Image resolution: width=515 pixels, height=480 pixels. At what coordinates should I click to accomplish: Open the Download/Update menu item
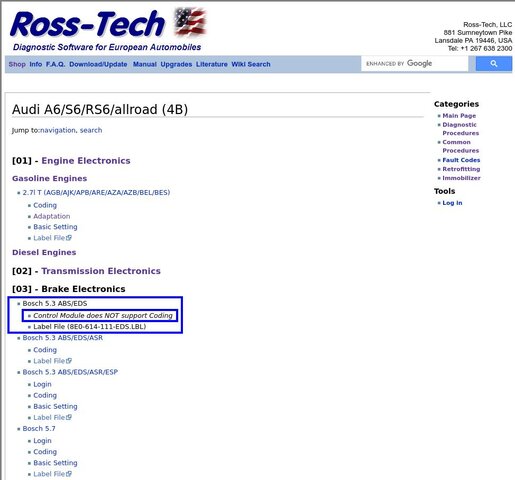pyautogui.click(x=98, y=64)
